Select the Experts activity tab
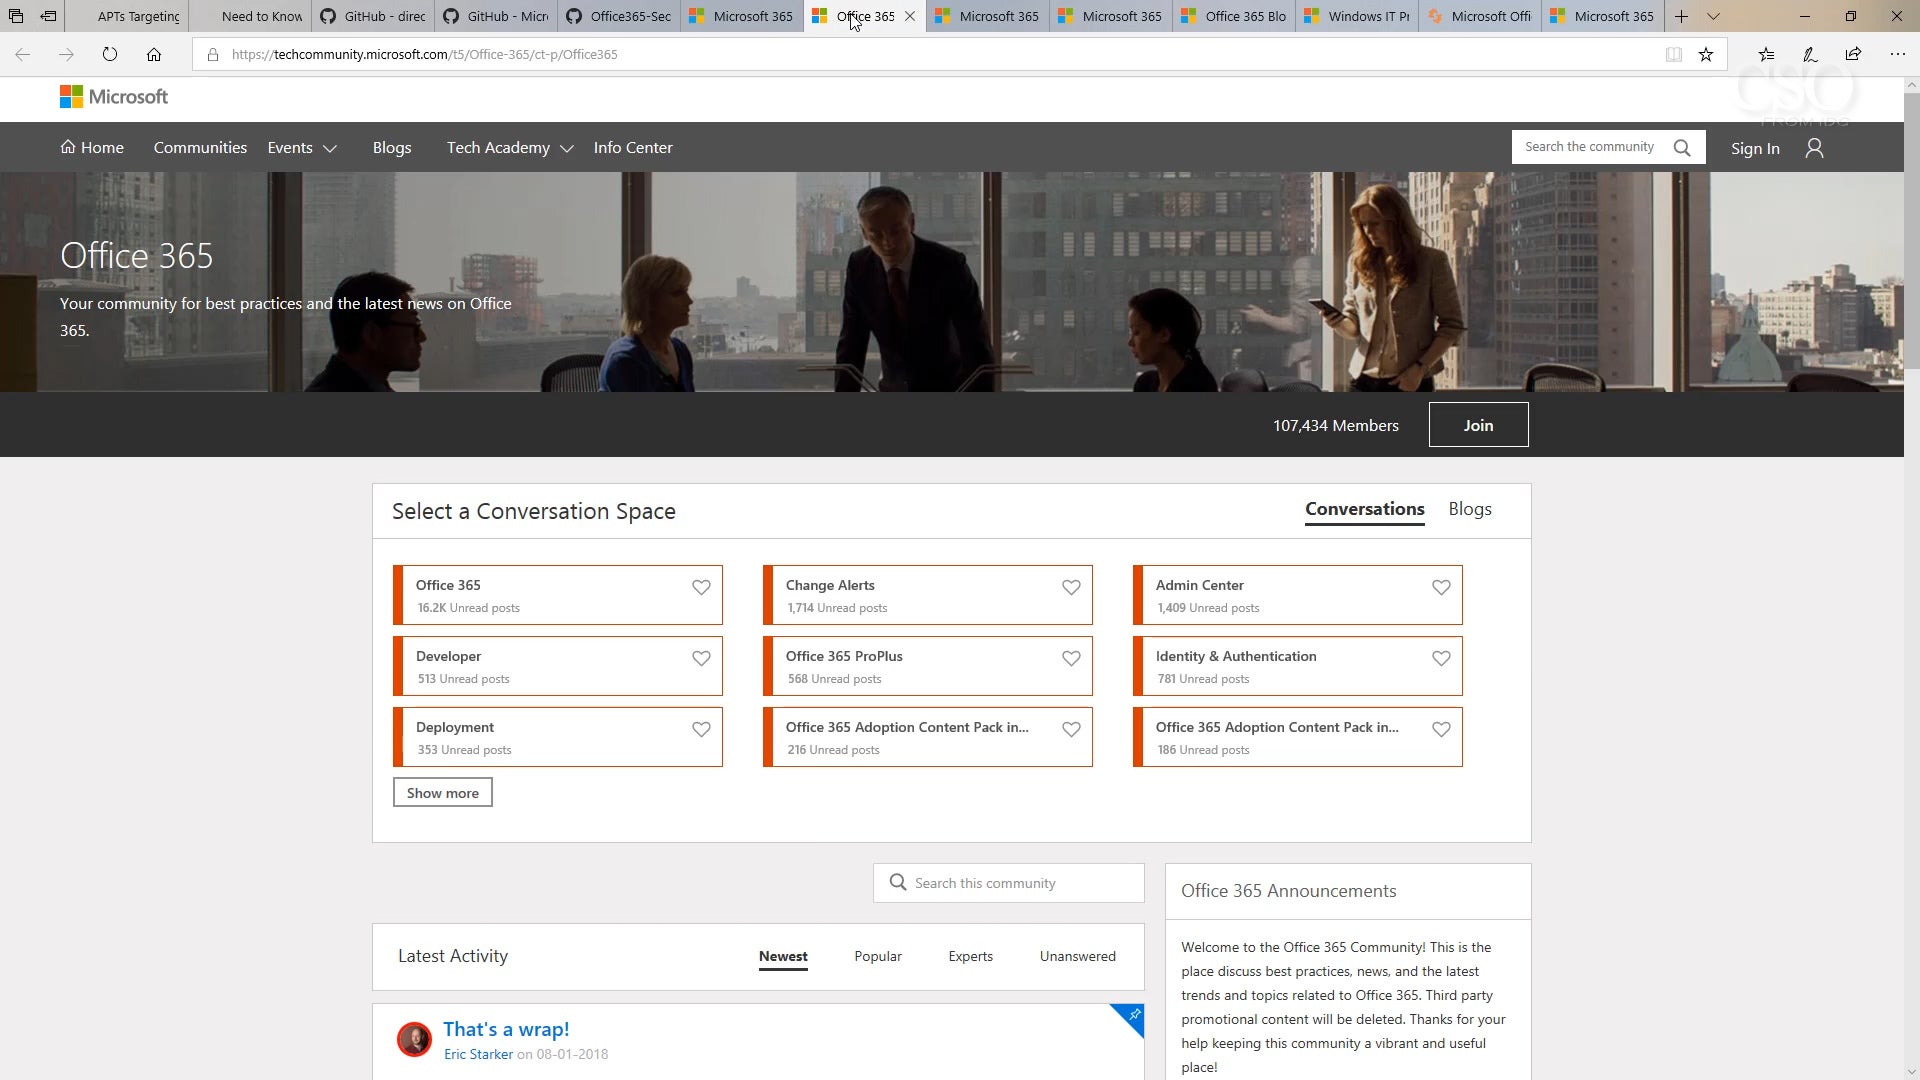1920x1080 pixels. [x=971, y=957]
